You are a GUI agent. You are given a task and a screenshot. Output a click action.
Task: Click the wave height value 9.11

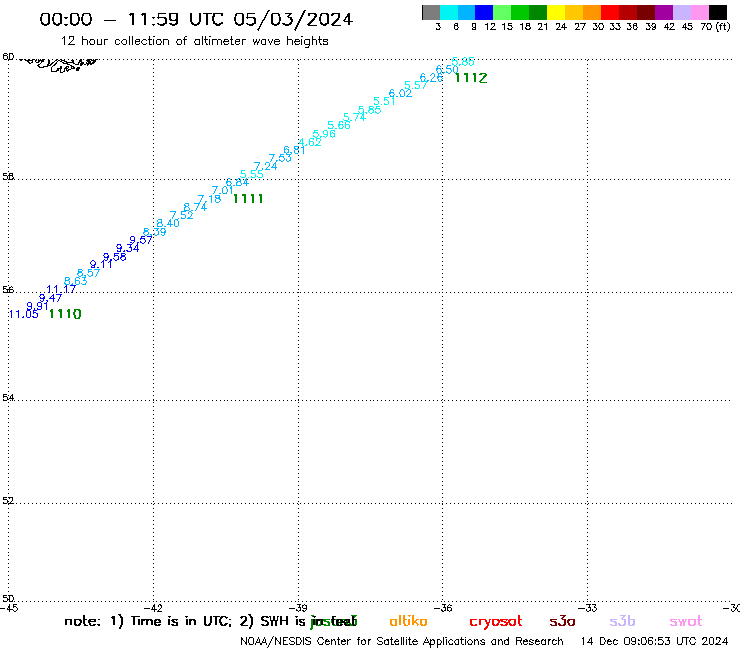pyautogui.click(x=101, y=264)
